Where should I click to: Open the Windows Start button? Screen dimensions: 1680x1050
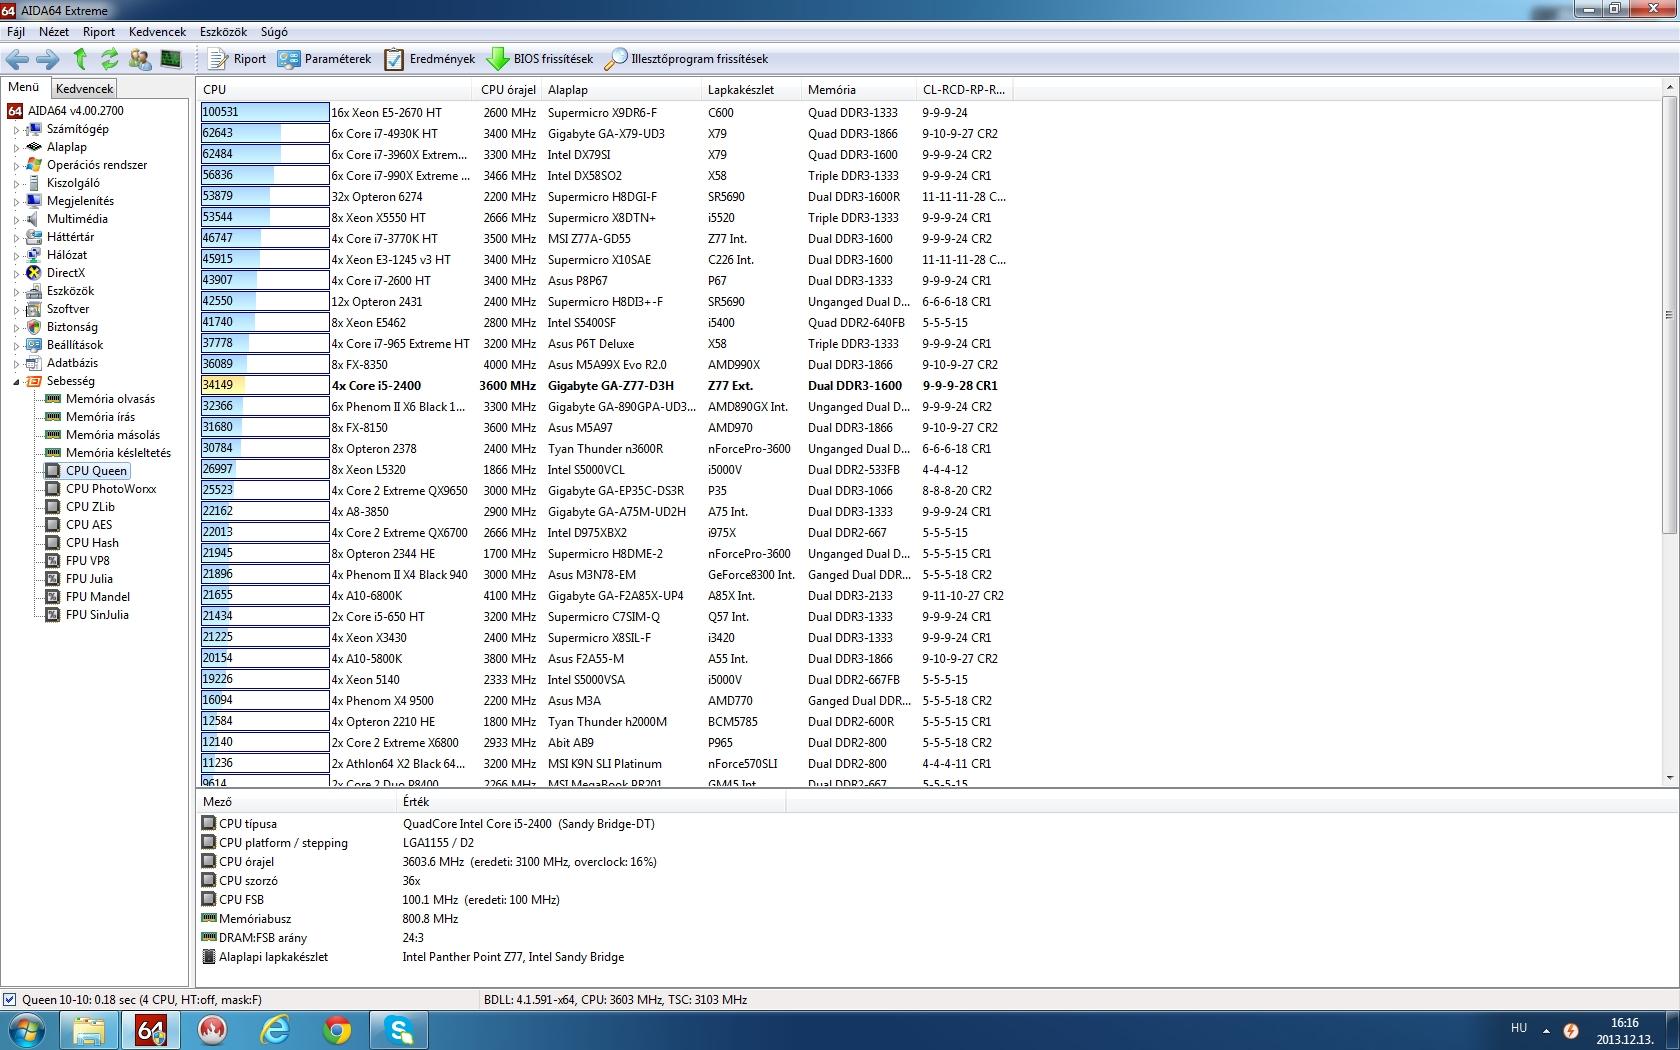tap(25, 1029)
